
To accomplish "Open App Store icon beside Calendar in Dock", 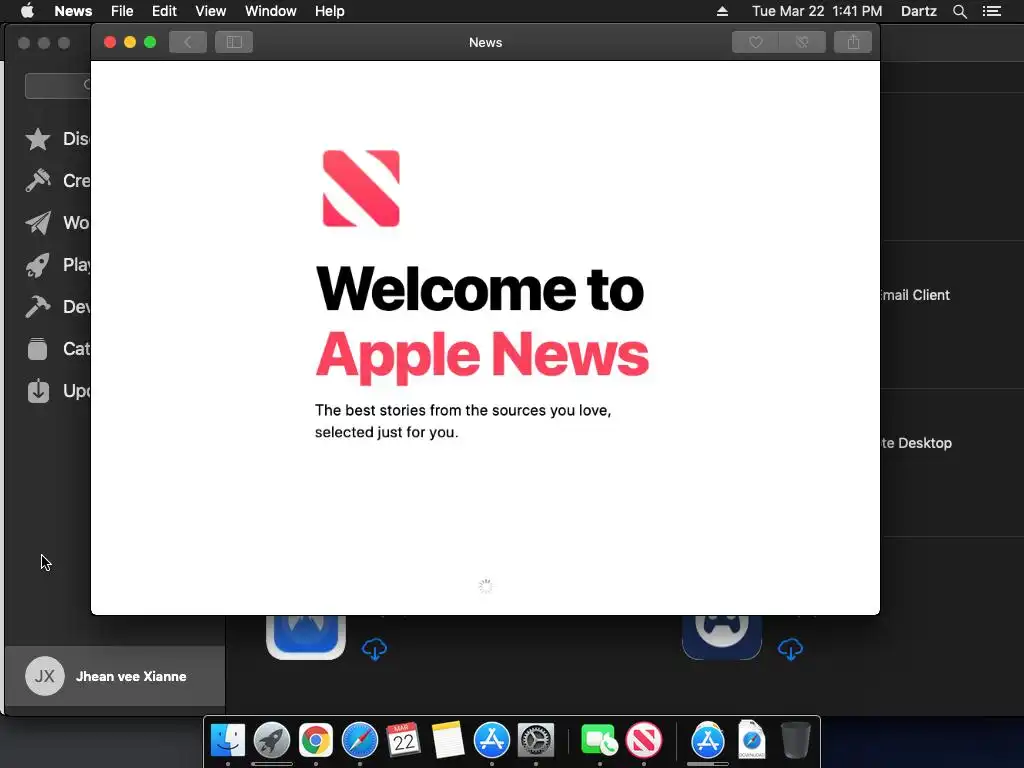I will tap(492, 741).
